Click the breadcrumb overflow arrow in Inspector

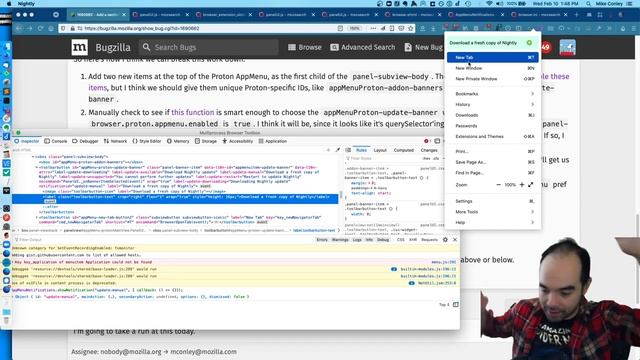pos(338,231)
